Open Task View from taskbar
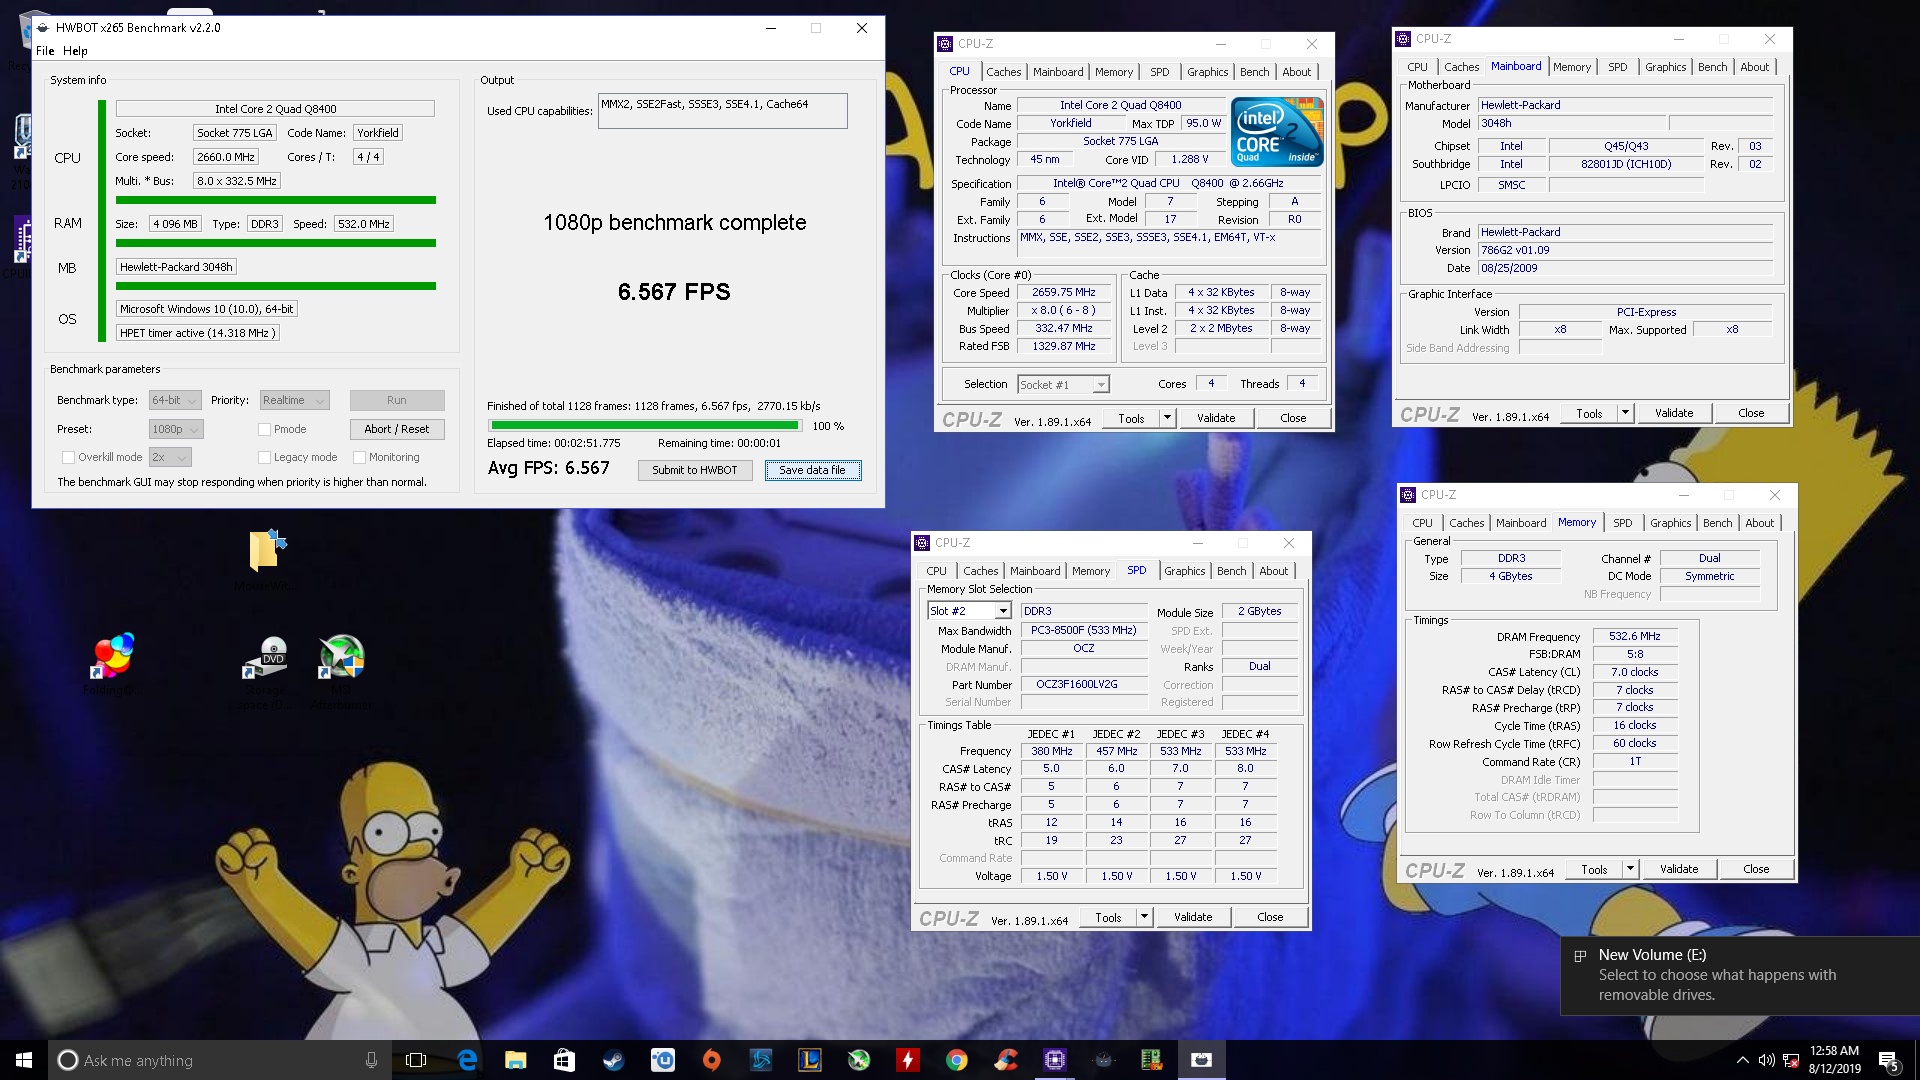 coord(416,1060)
